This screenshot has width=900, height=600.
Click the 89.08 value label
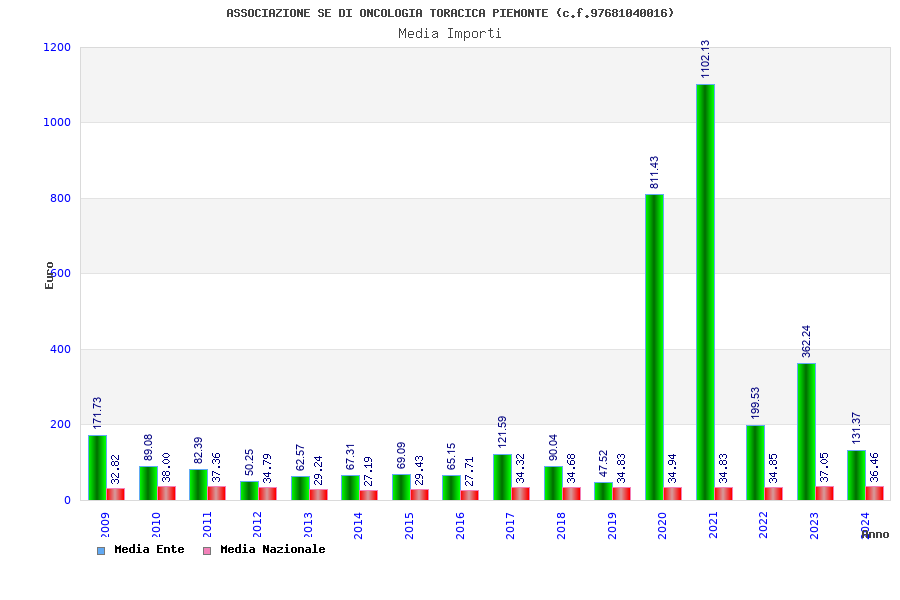click(148, 447)
